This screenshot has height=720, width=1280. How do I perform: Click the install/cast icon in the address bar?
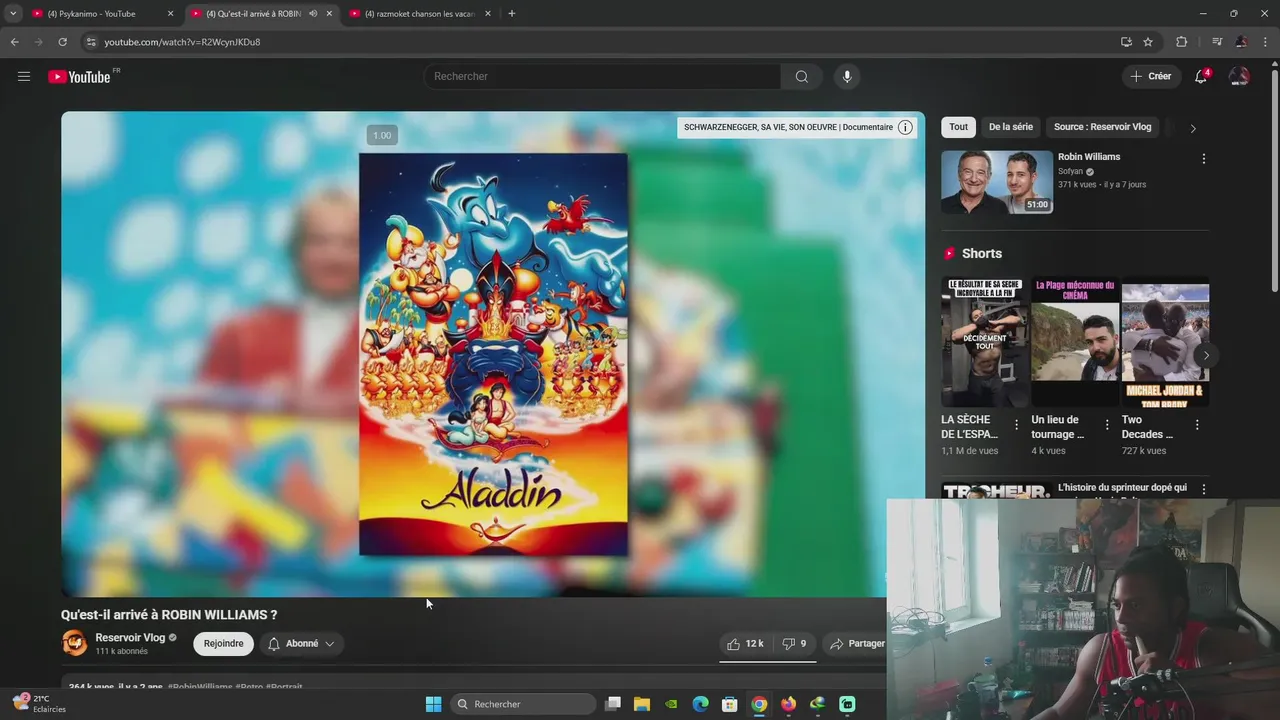pos(1126,42)
